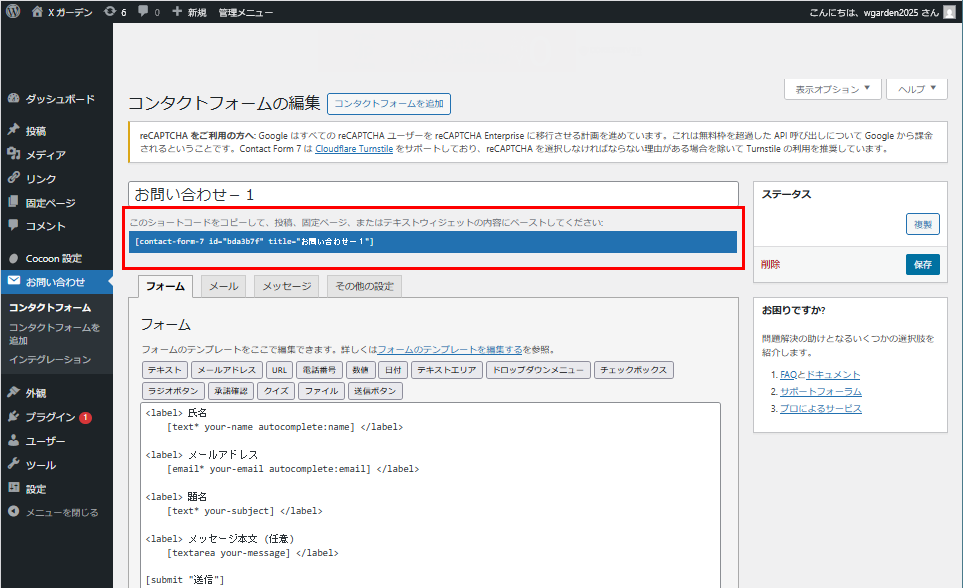
Task: Click inside the form template textarea
Action: pyautogui.click(x=431, y=495)
